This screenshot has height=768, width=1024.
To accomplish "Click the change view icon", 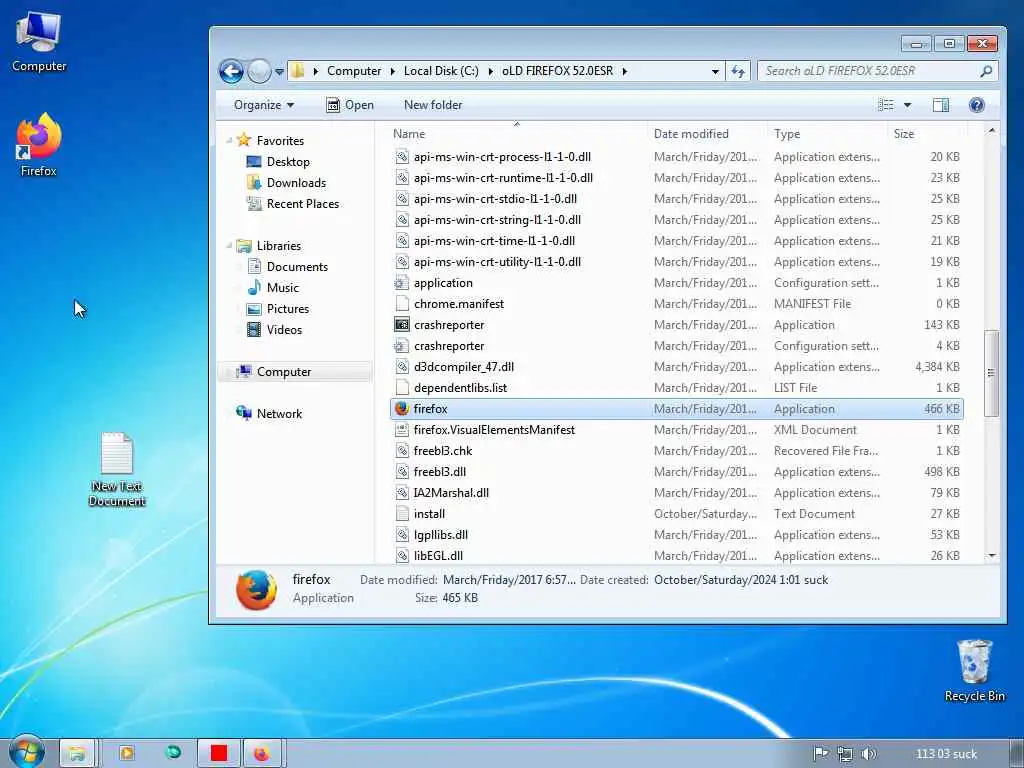I will [x=886, y=105].
